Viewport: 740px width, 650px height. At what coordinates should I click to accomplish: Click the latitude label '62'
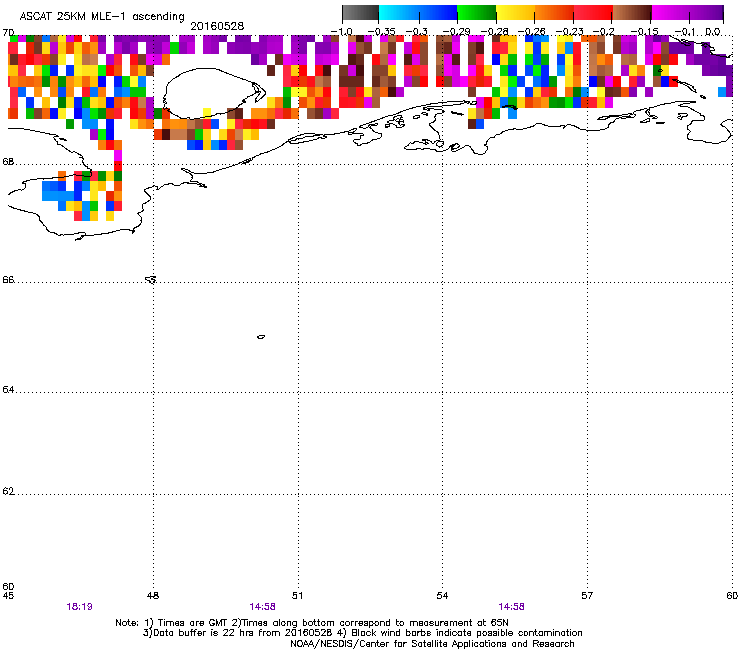(8, 491)
